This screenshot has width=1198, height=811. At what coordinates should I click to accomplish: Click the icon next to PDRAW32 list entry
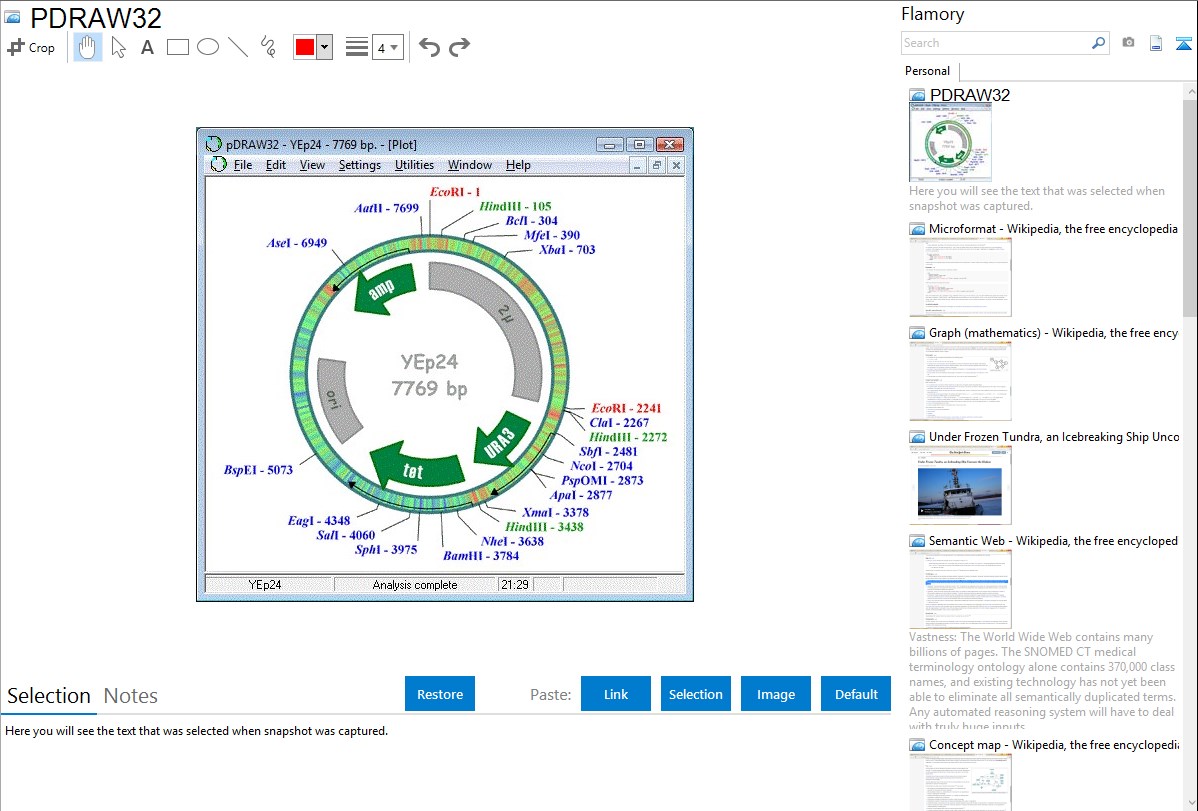(x=917, y=96)
